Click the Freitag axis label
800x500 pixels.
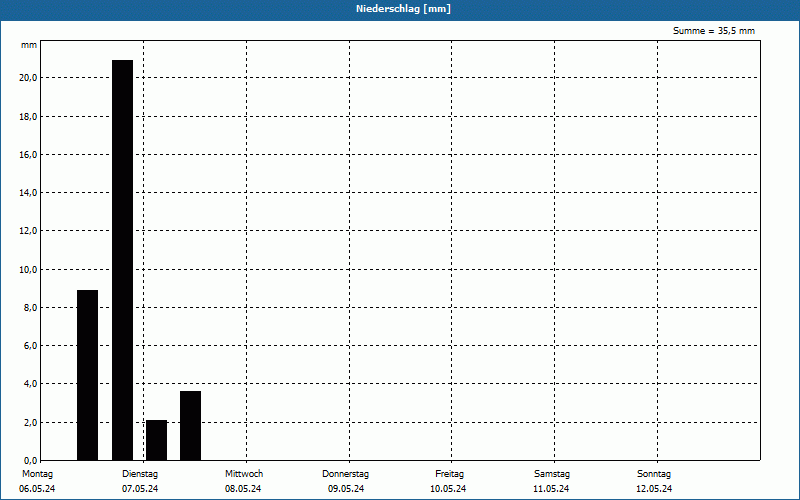pos(449,474)
